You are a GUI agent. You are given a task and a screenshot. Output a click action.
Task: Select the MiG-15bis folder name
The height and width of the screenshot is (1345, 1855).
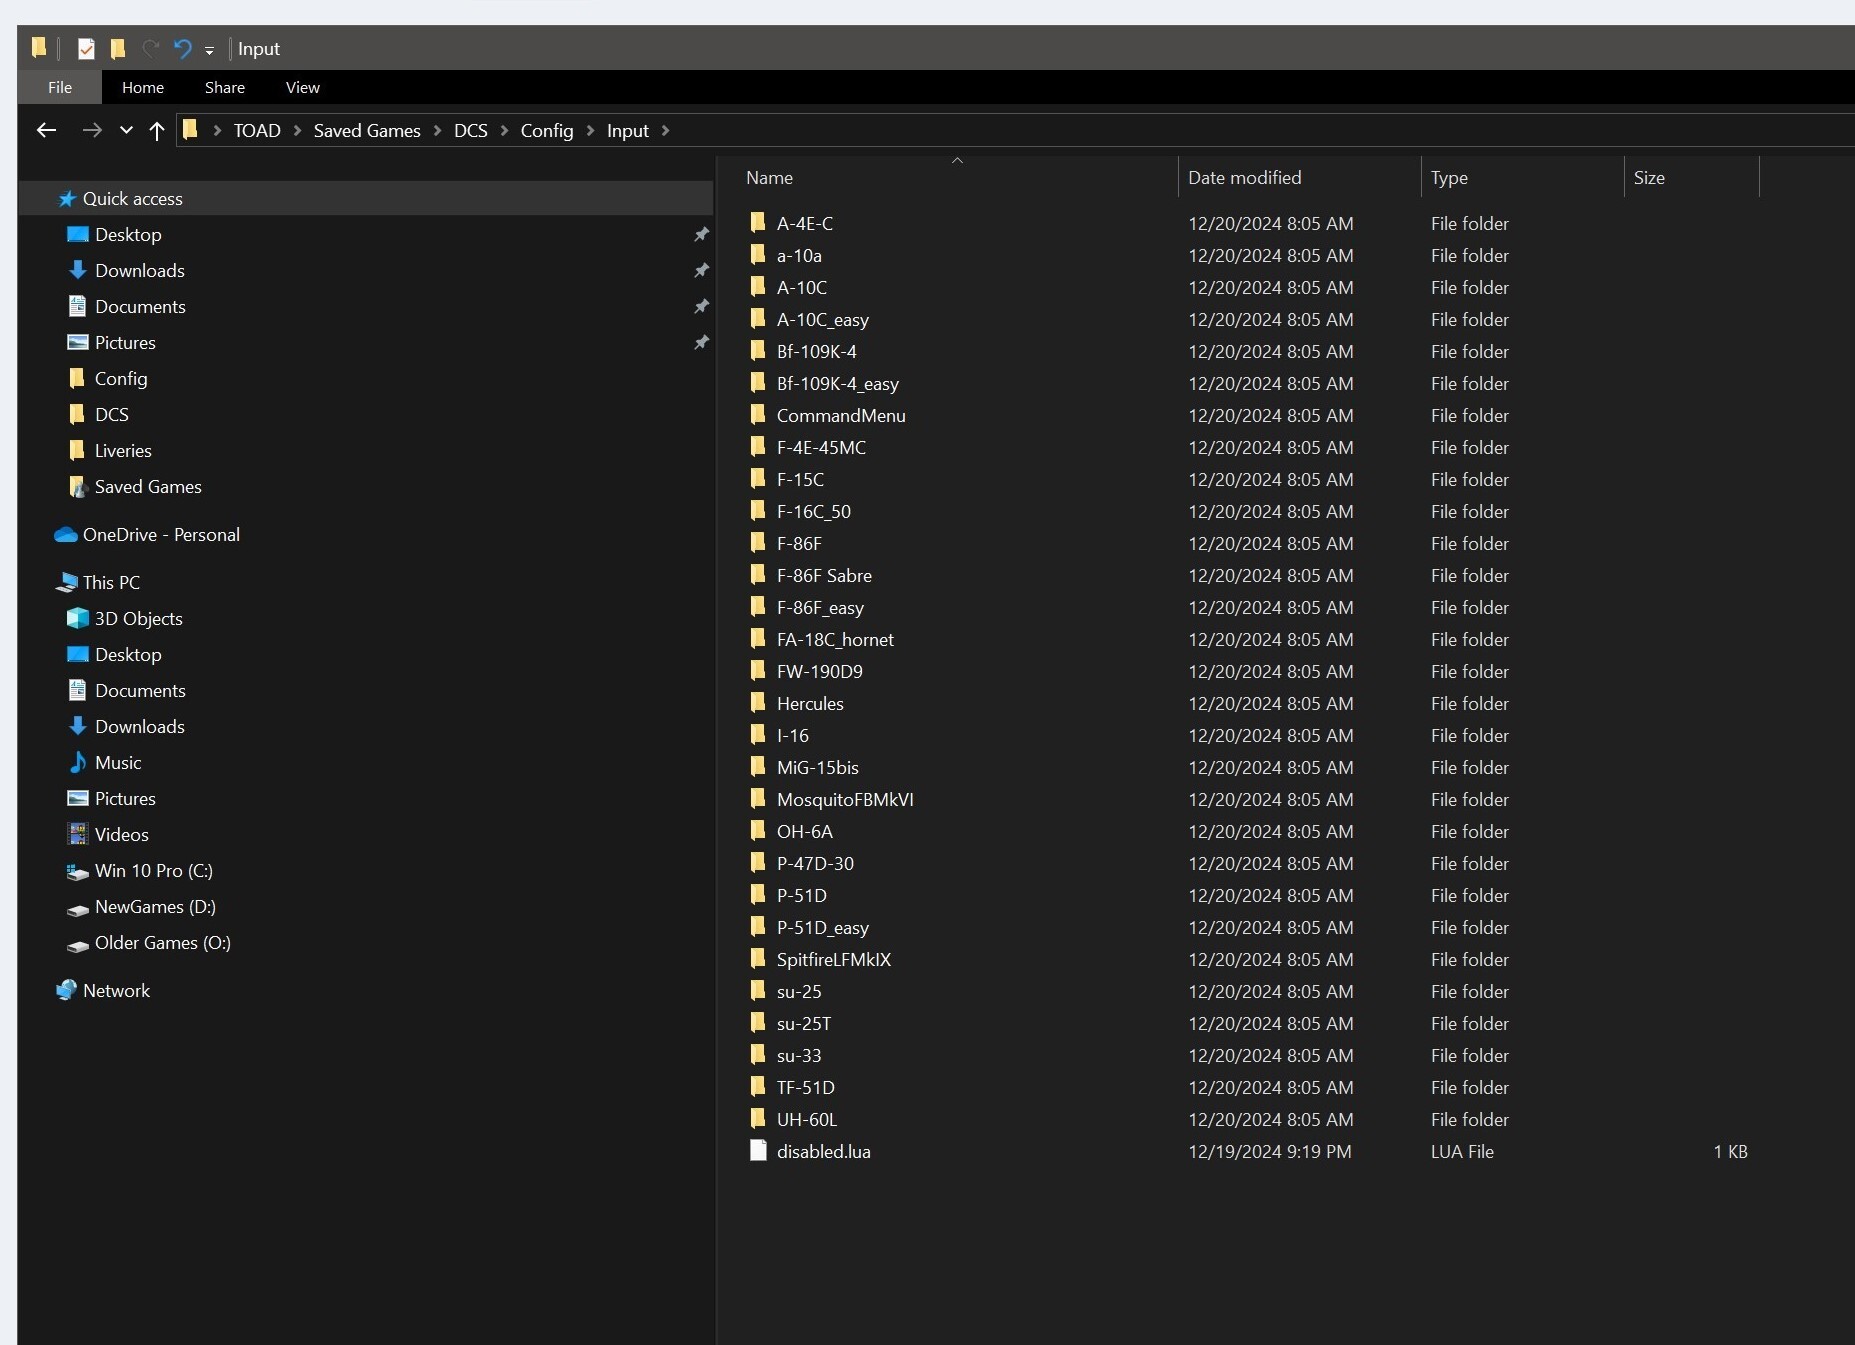coord(817,767)
